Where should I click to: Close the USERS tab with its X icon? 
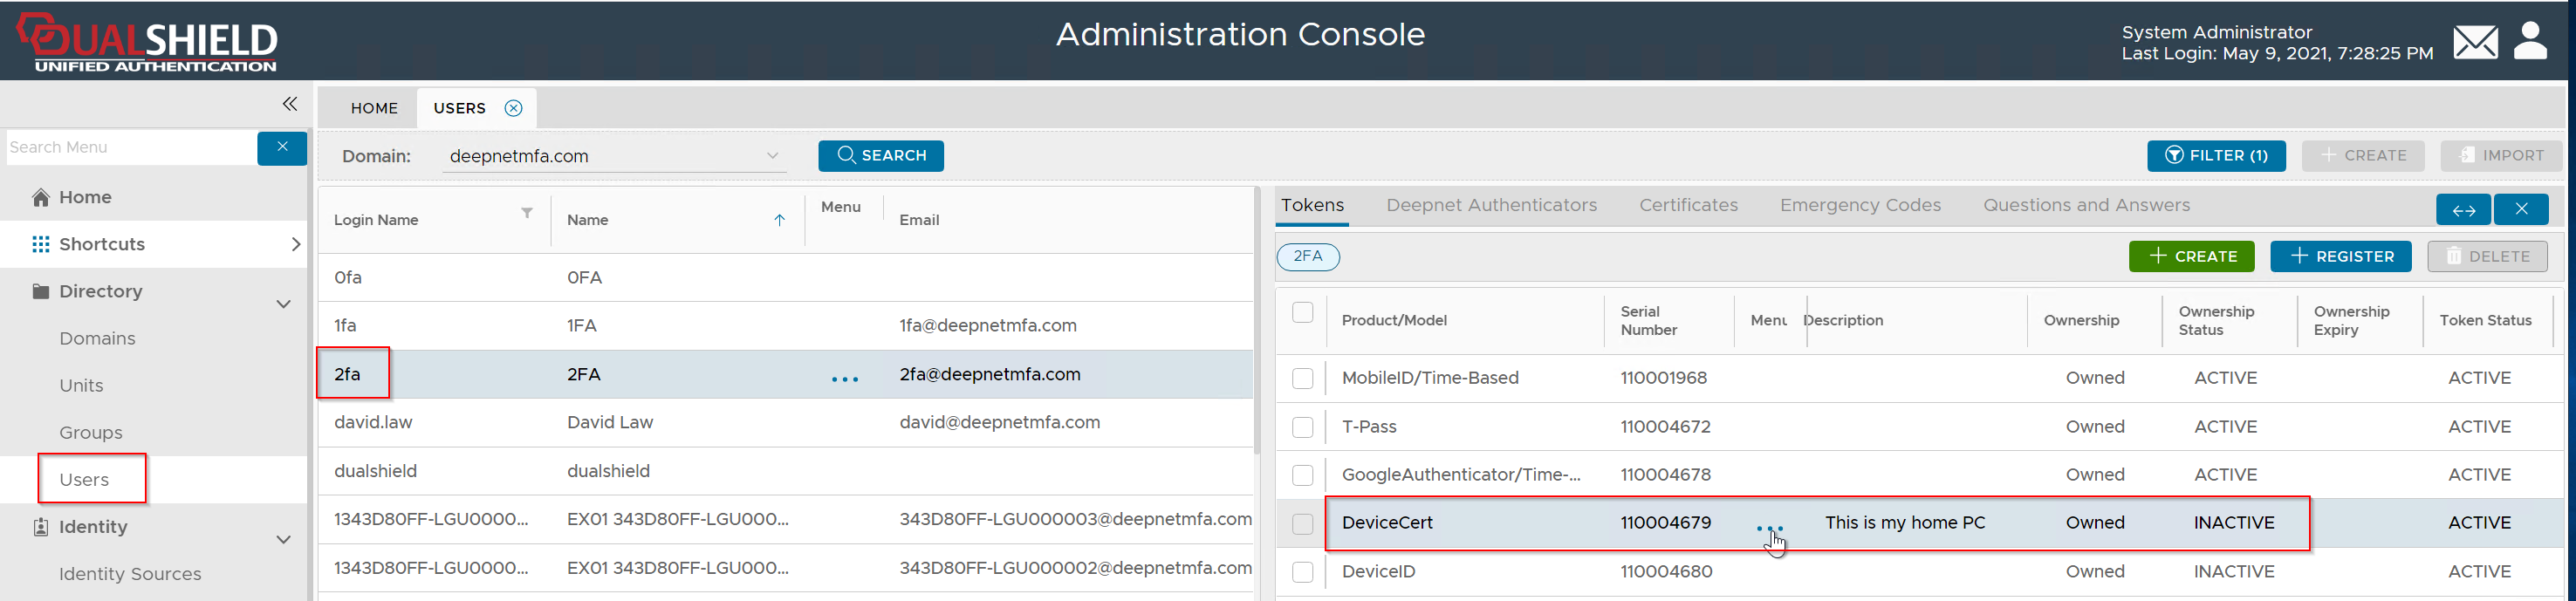[513, 108]
